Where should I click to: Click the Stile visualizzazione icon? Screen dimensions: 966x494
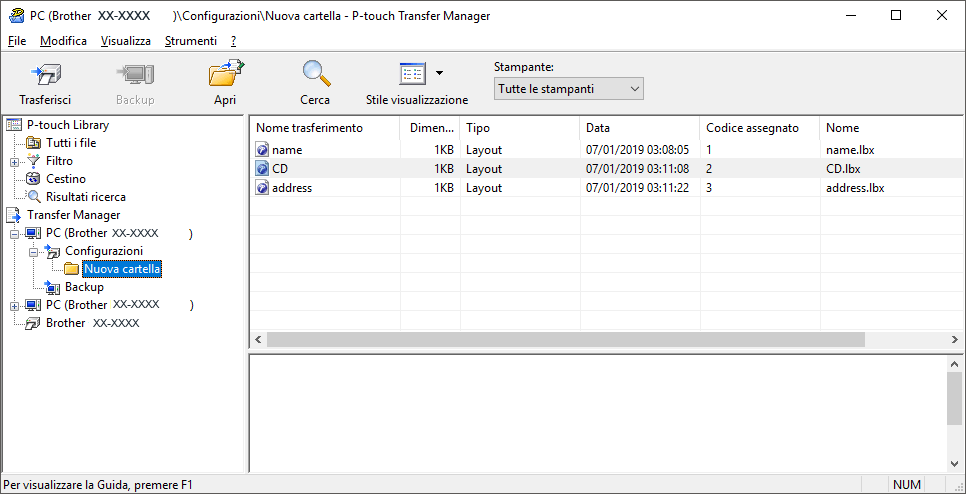pos(413,73)
